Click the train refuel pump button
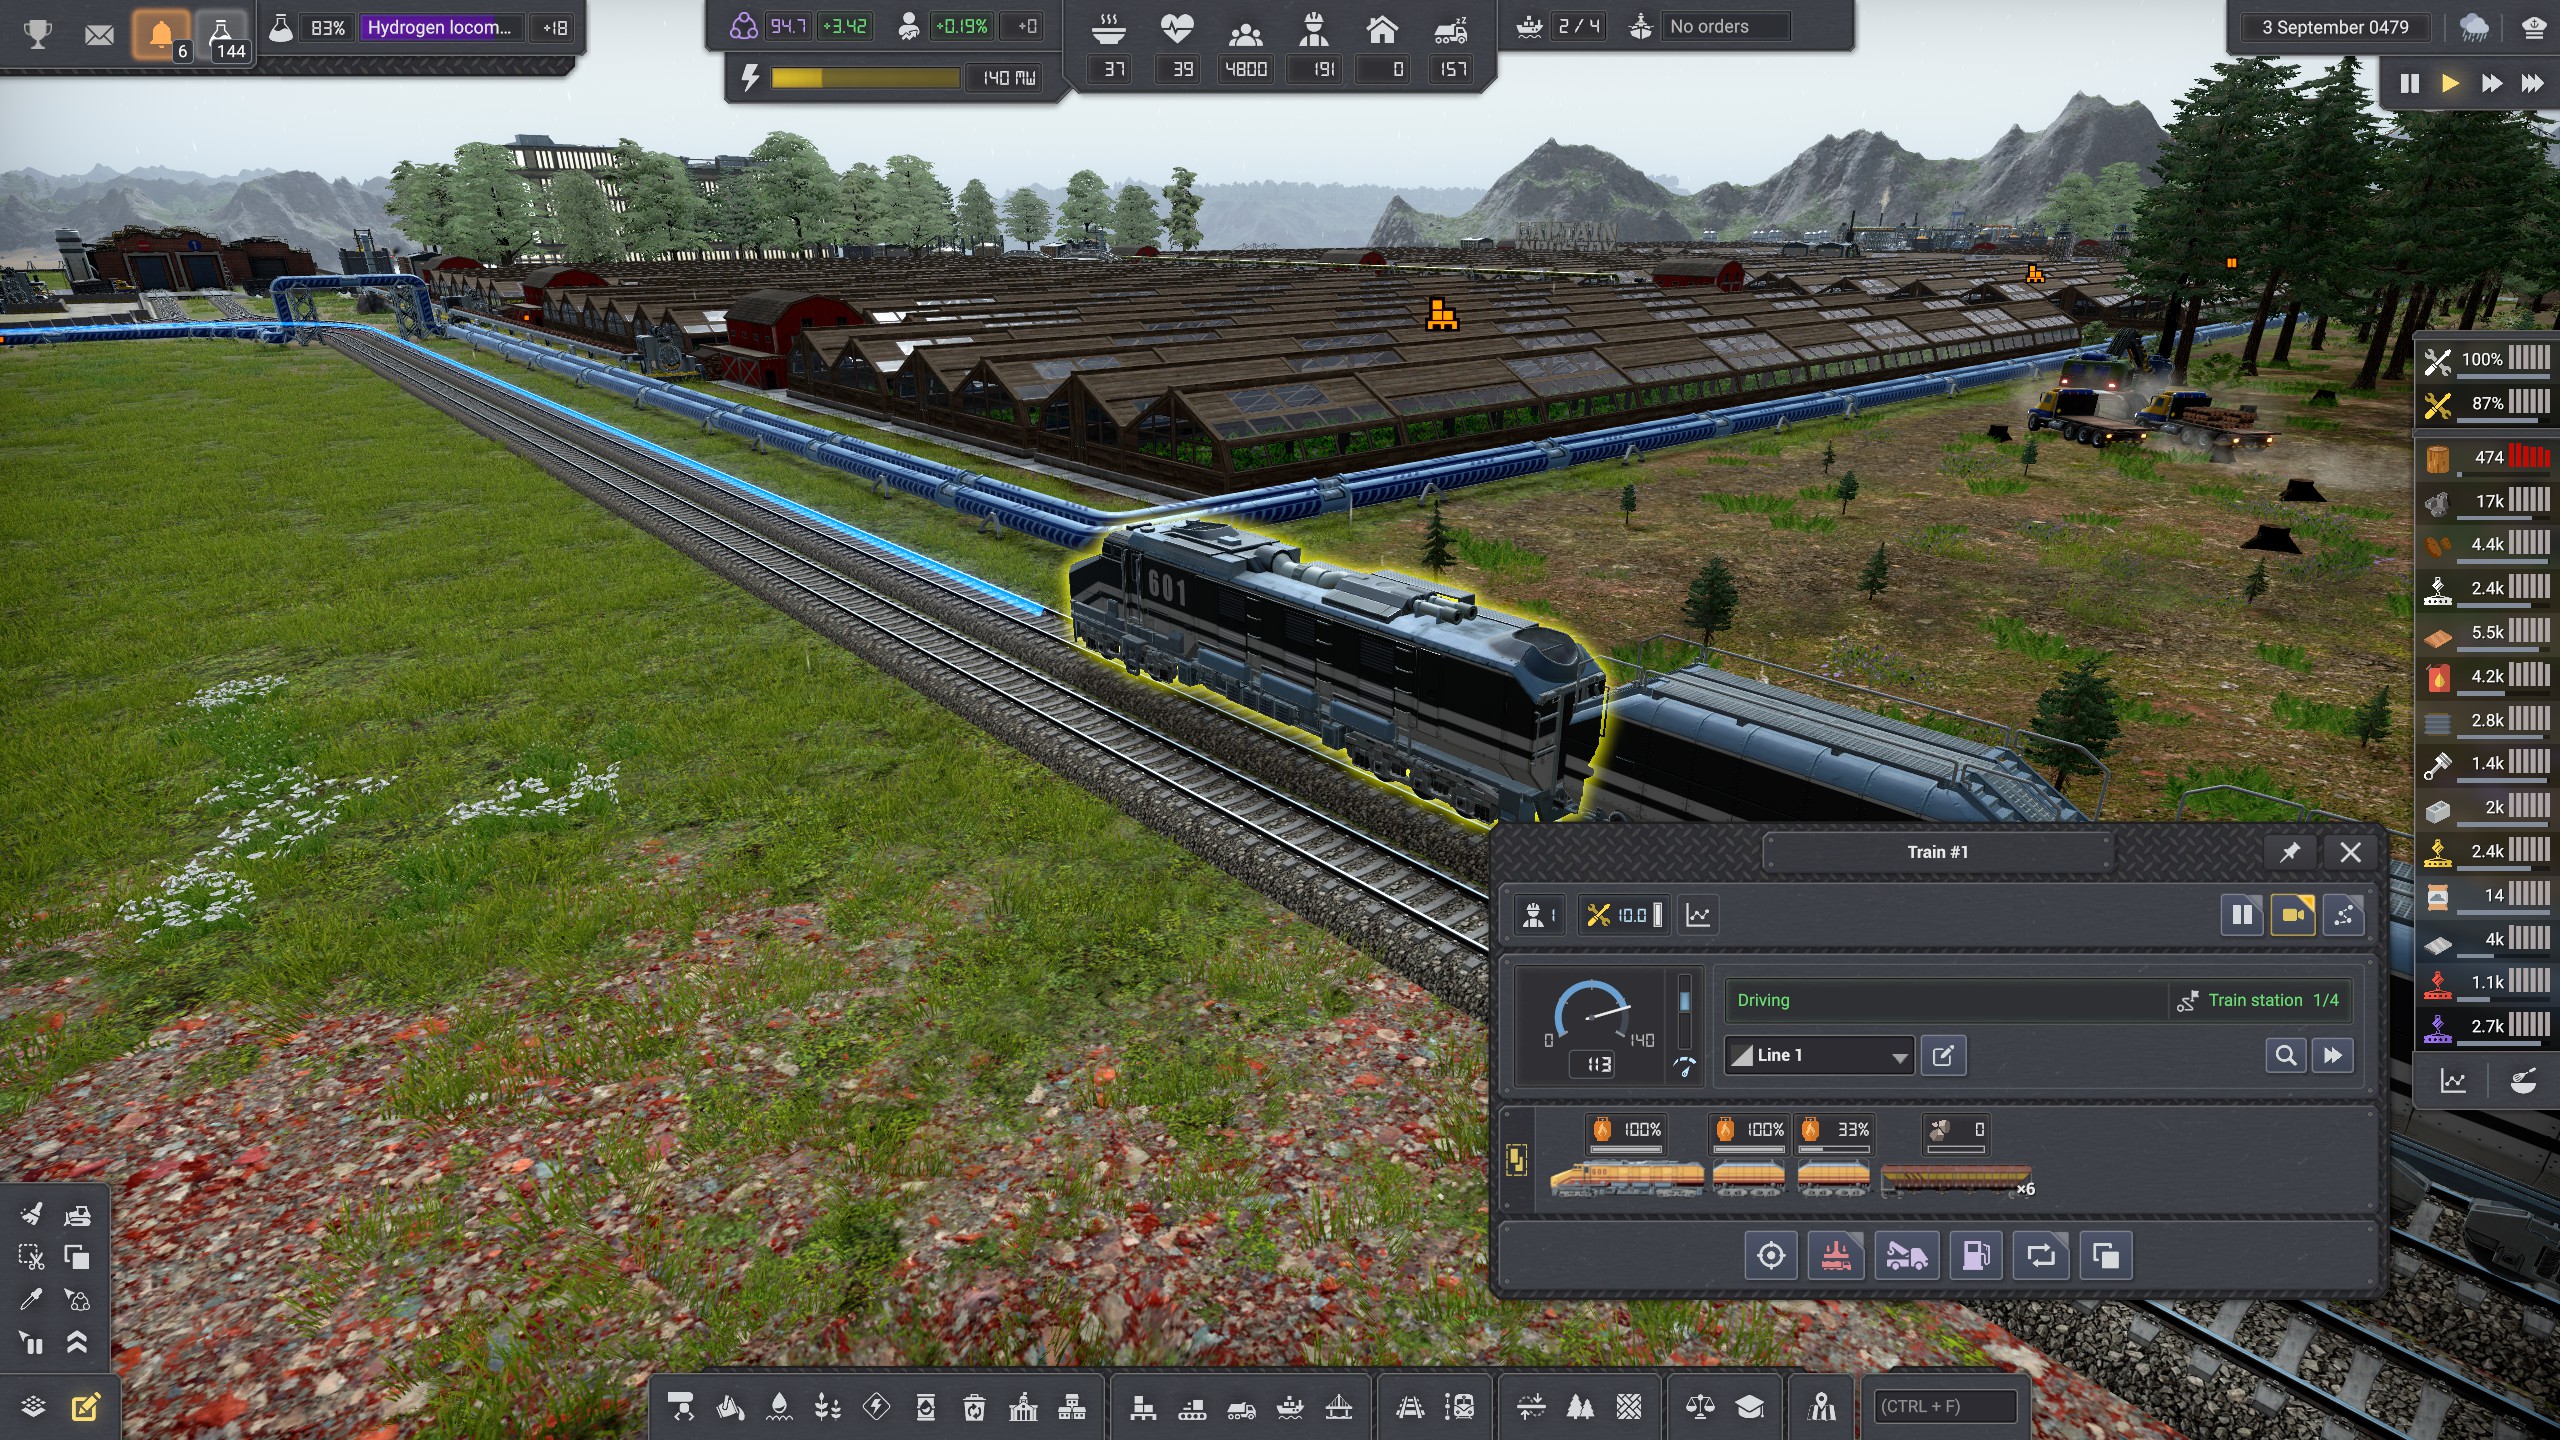The height and width of the screenshot is (1440, 2560). coord(1976,1255)
